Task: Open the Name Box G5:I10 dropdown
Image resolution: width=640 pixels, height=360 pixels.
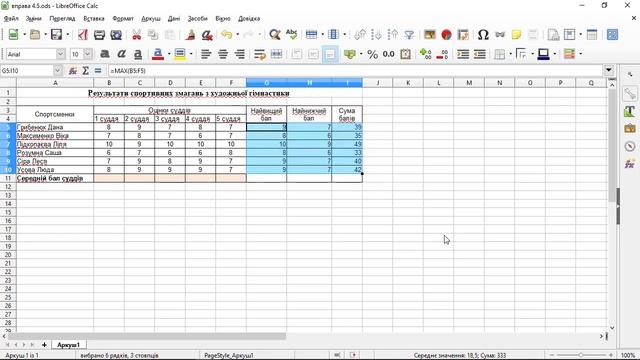Action: coord(57,71)
